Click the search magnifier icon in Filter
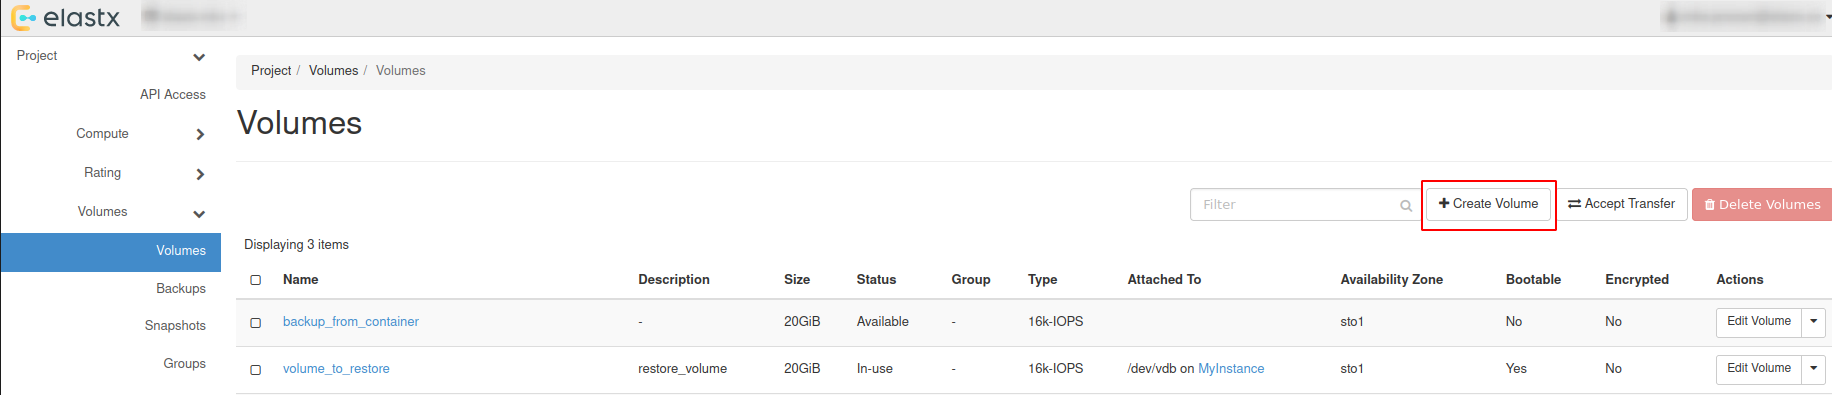 click(x=1406, y=205)
